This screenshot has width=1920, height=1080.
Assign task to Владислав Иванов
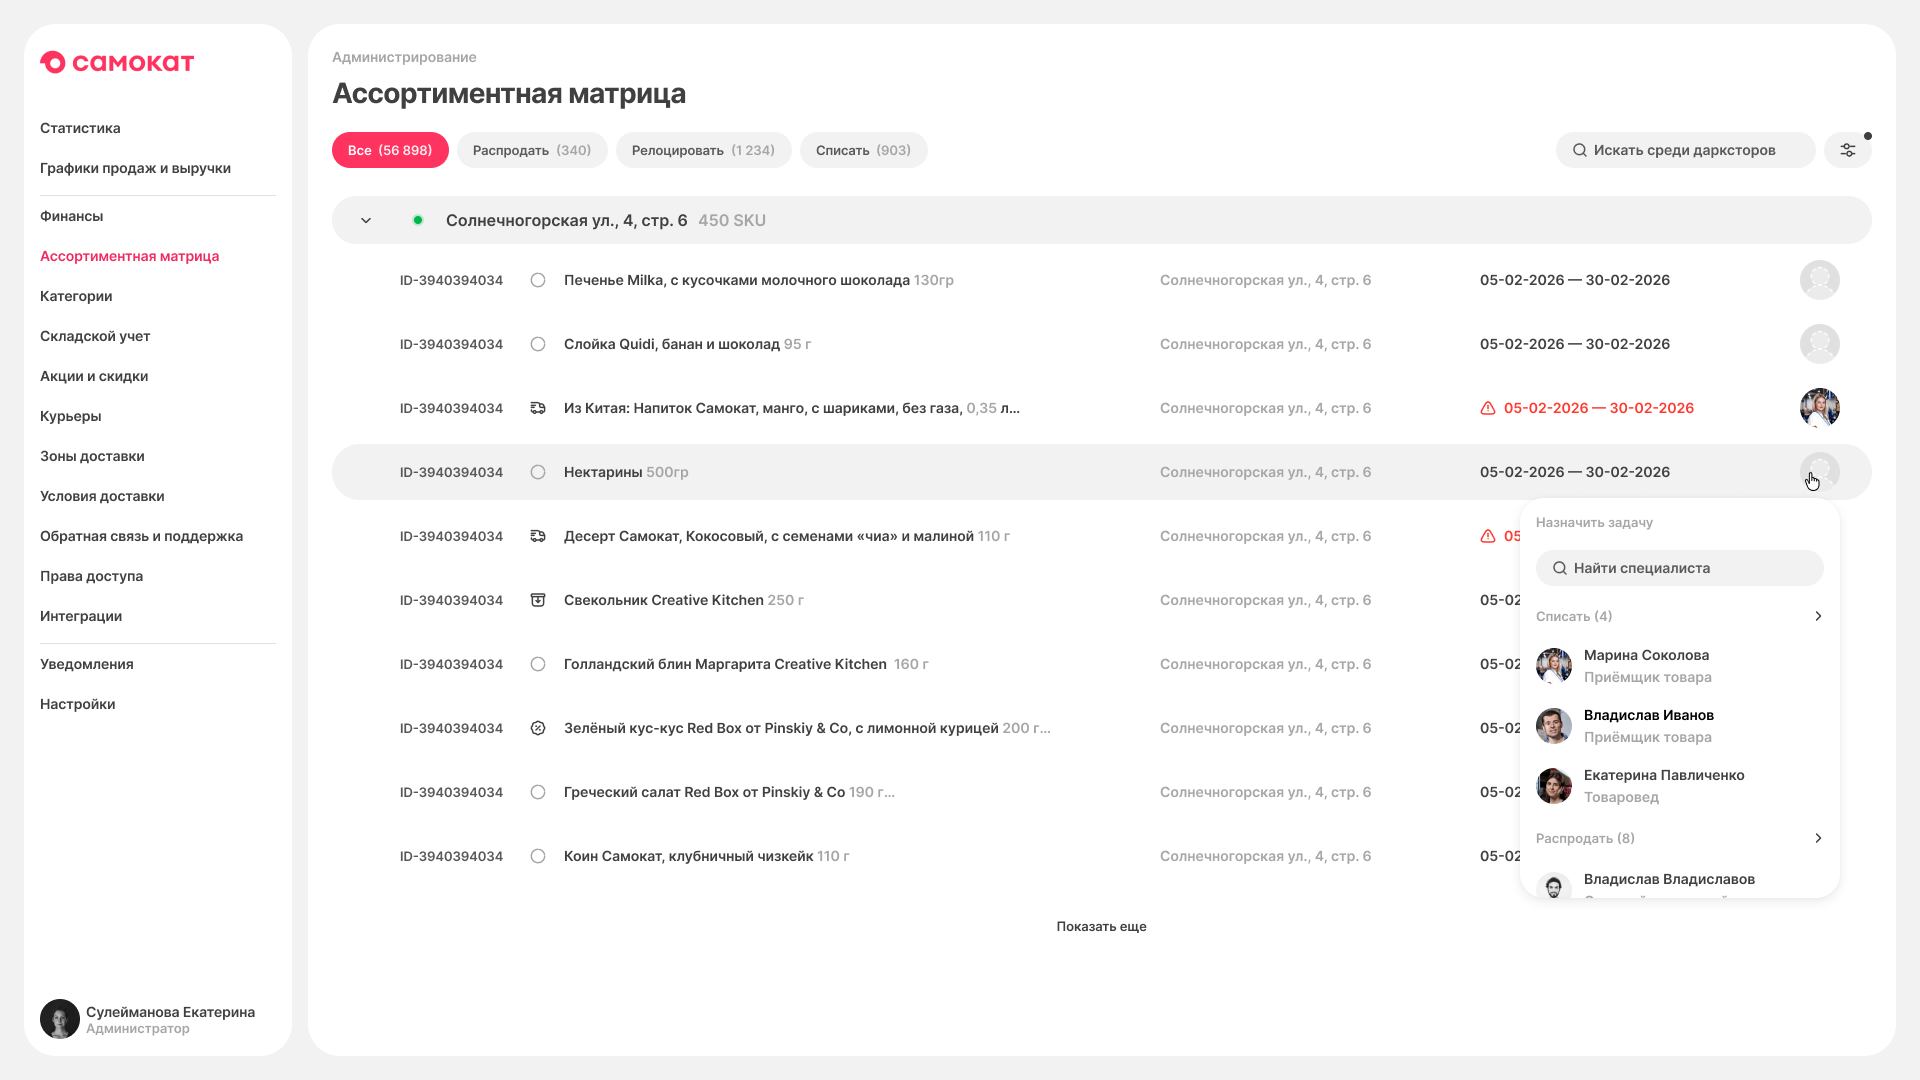click(x=1680, y=726)
